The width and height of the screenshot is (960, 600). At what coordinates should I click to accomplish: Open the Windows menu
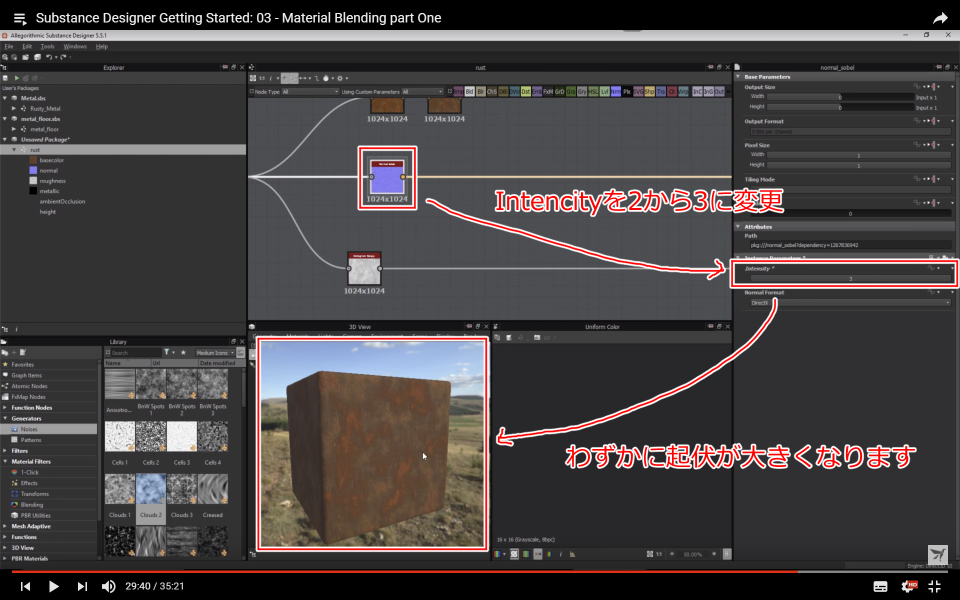(75, 47)
